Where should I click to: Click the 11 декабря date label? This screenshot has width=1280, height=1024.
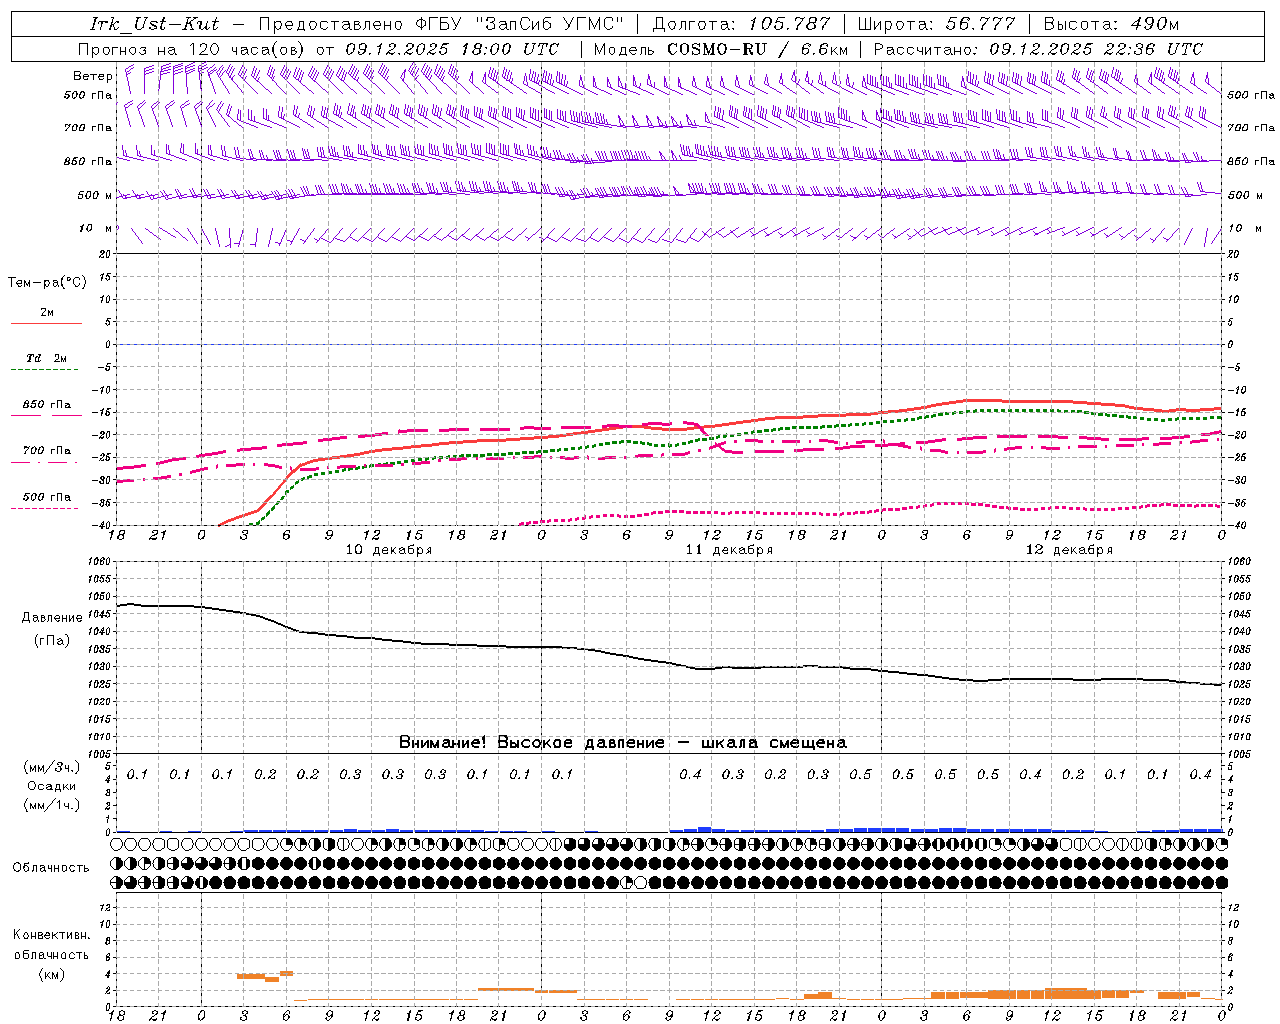(729, 550)
